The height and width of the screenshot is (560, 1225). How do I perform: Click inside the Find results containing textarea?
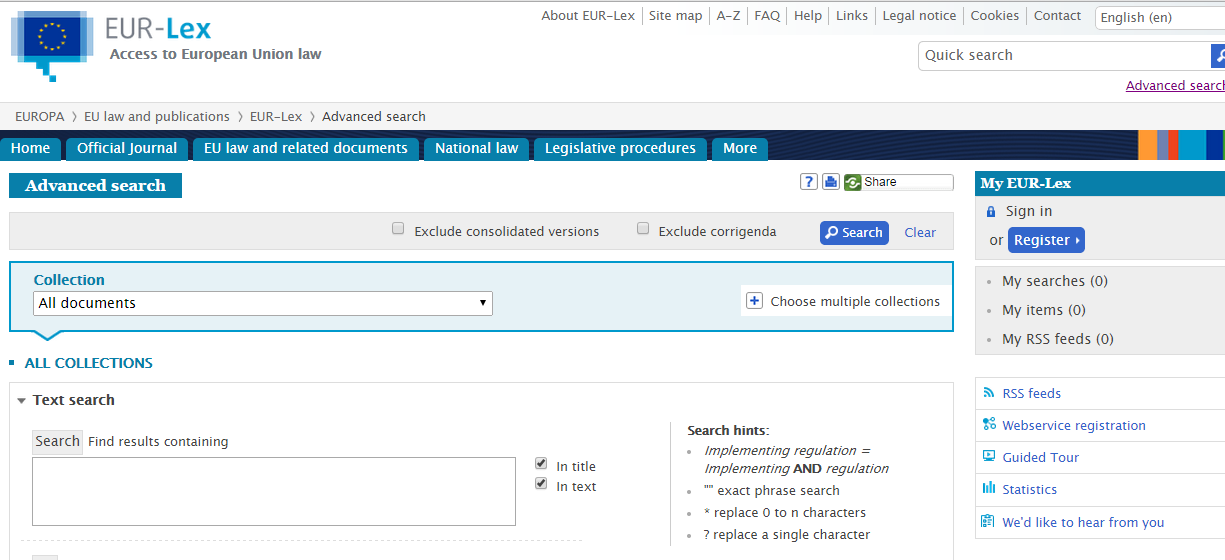click(274, 492)
